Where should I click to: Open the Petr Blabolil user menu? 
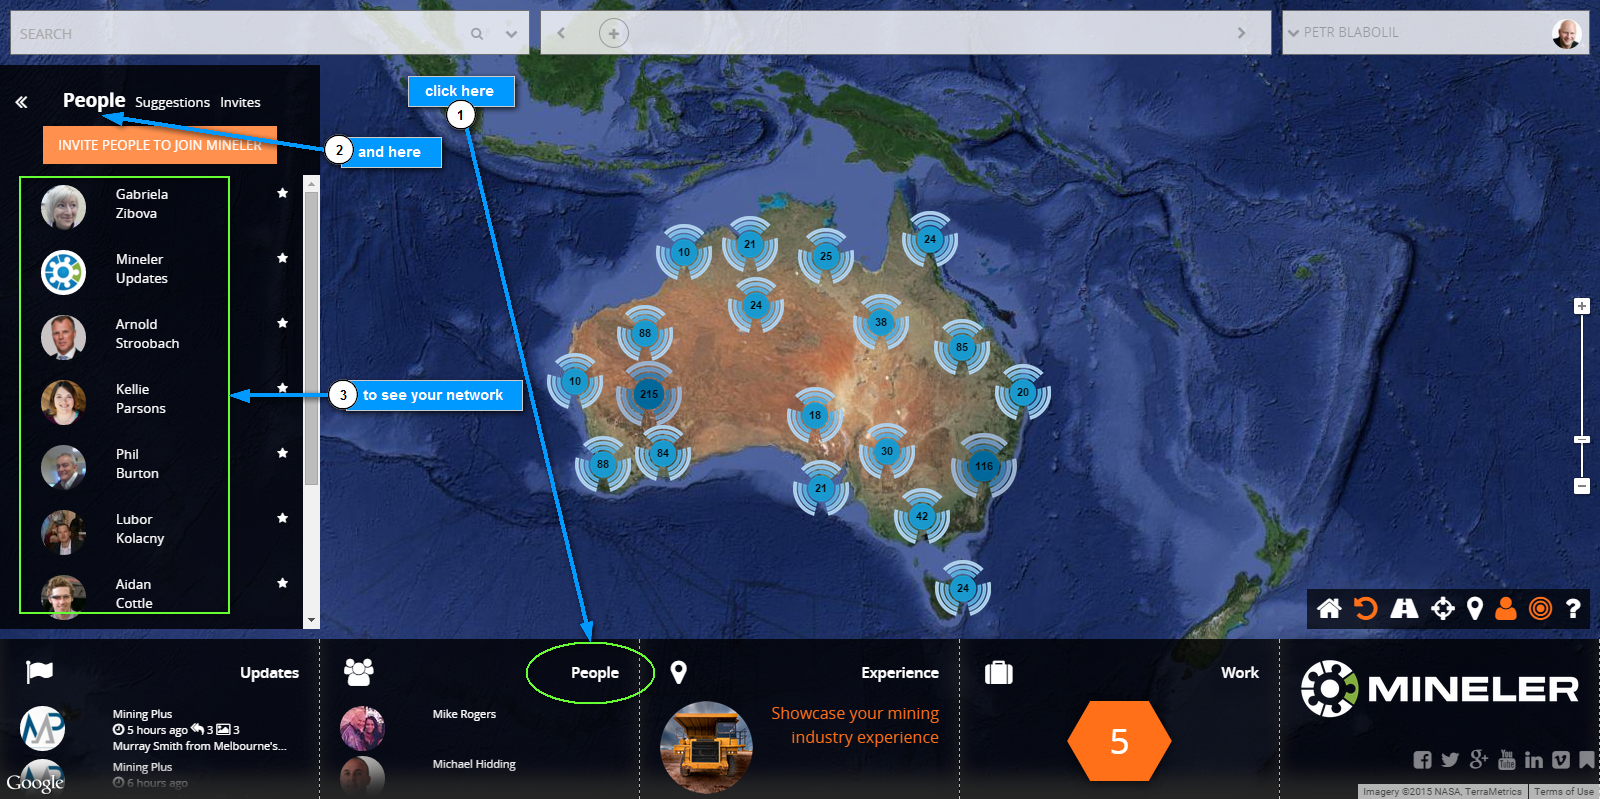1435,33
